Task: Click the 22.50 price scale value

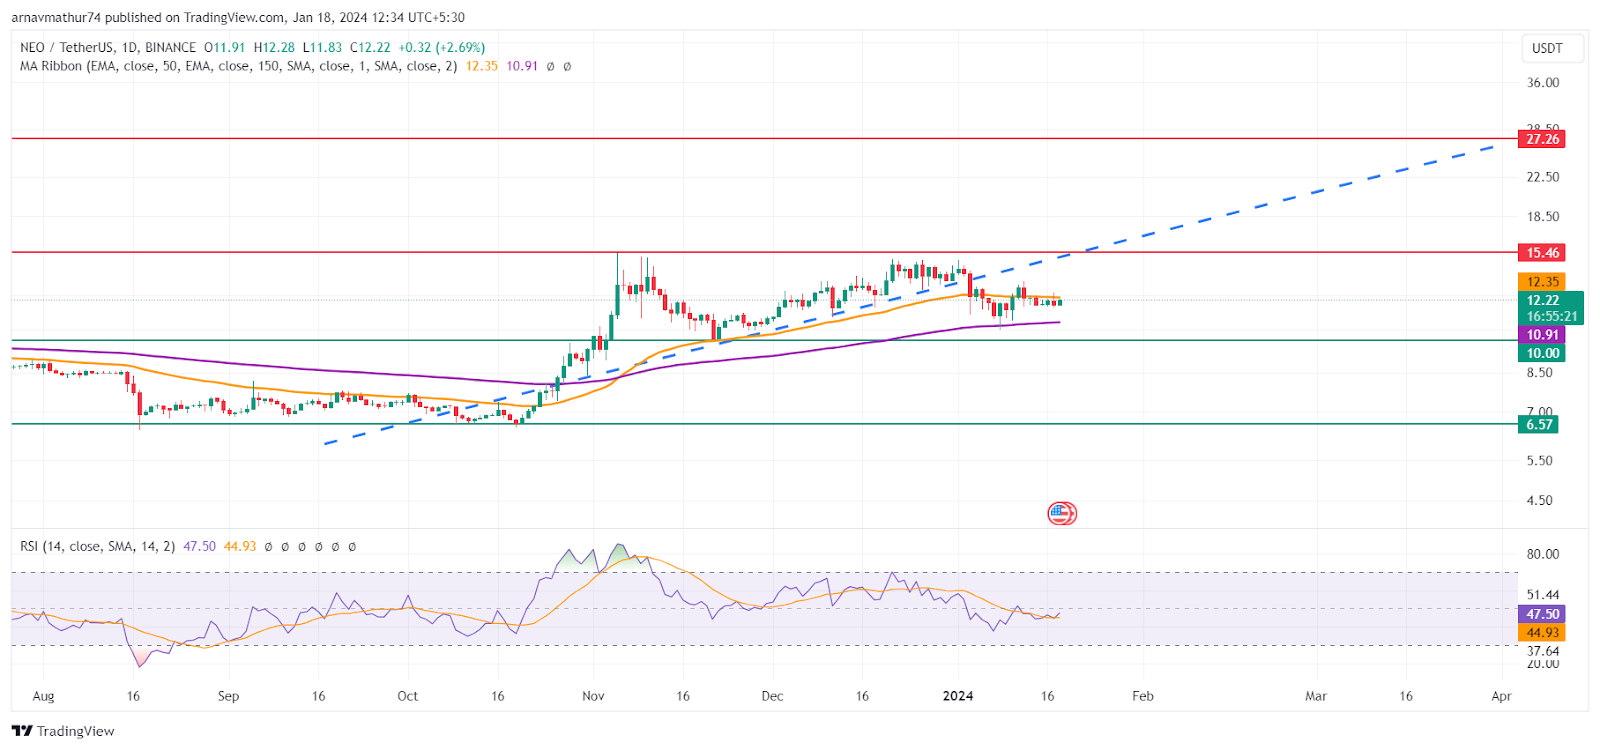Action: coord(1542,177)
